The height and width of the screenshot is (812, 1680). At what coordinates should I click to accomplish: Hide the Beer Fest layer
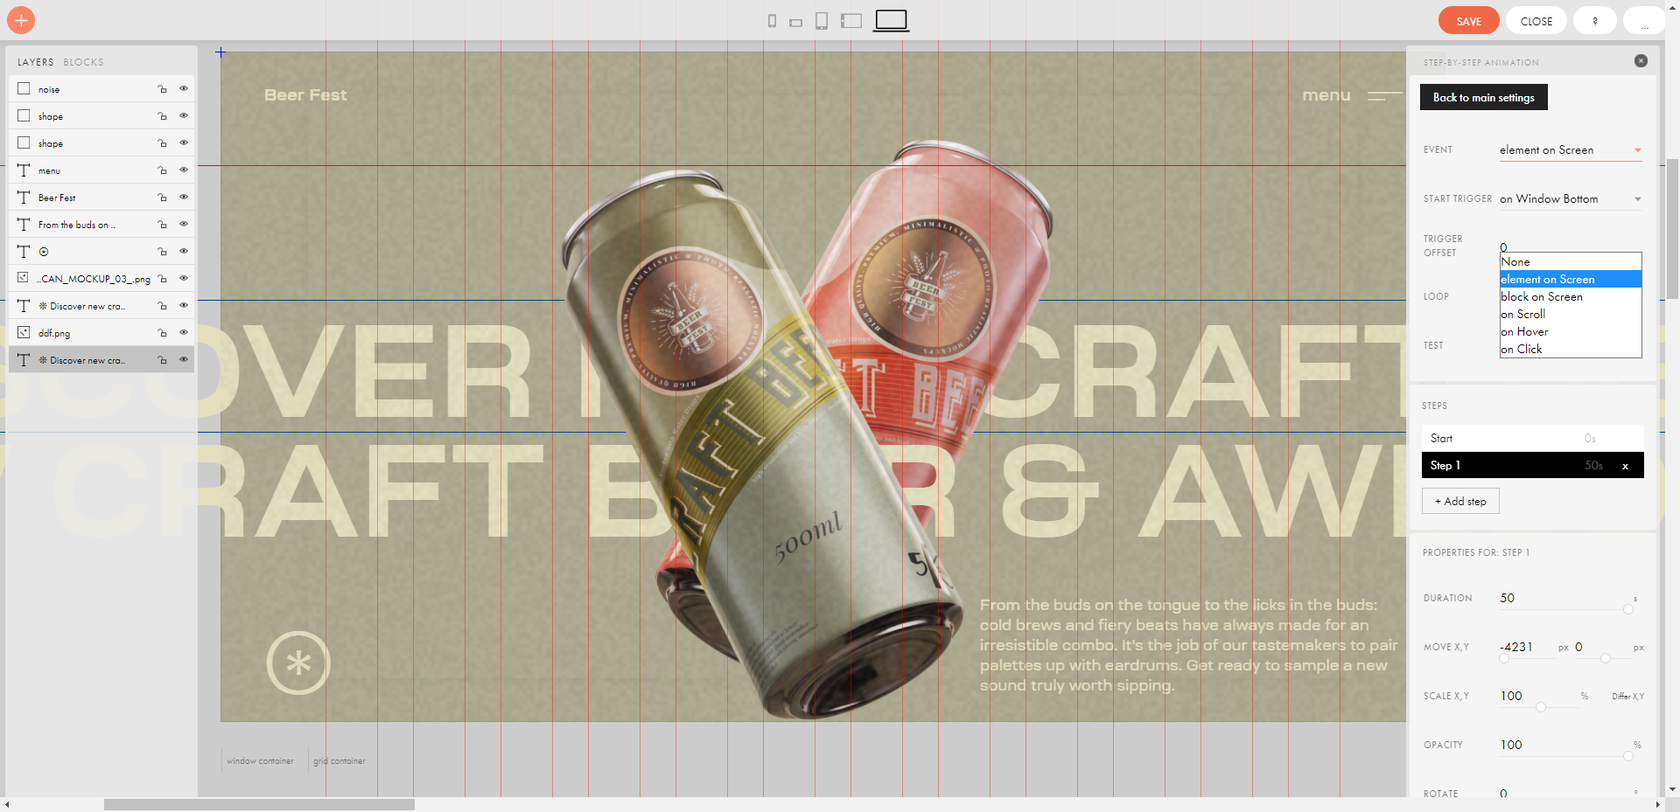click(184, 196)
